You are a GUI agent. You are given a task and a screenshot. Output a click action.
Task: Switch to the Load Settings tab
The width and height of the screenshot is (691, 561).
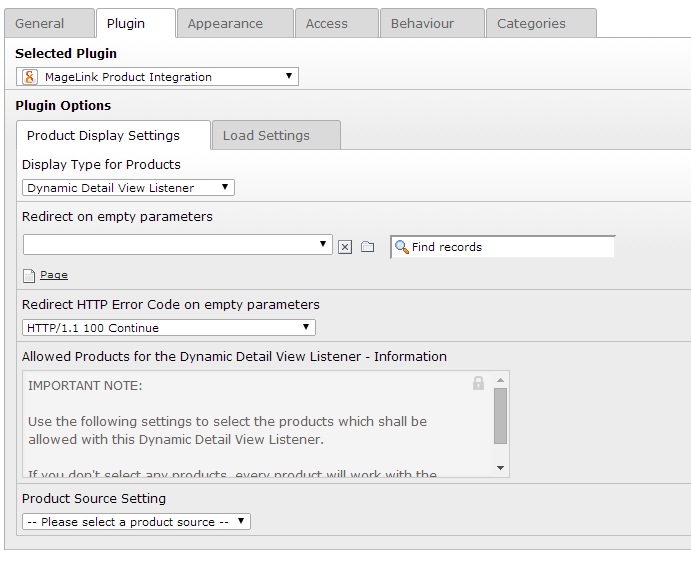tap(266, 136)
